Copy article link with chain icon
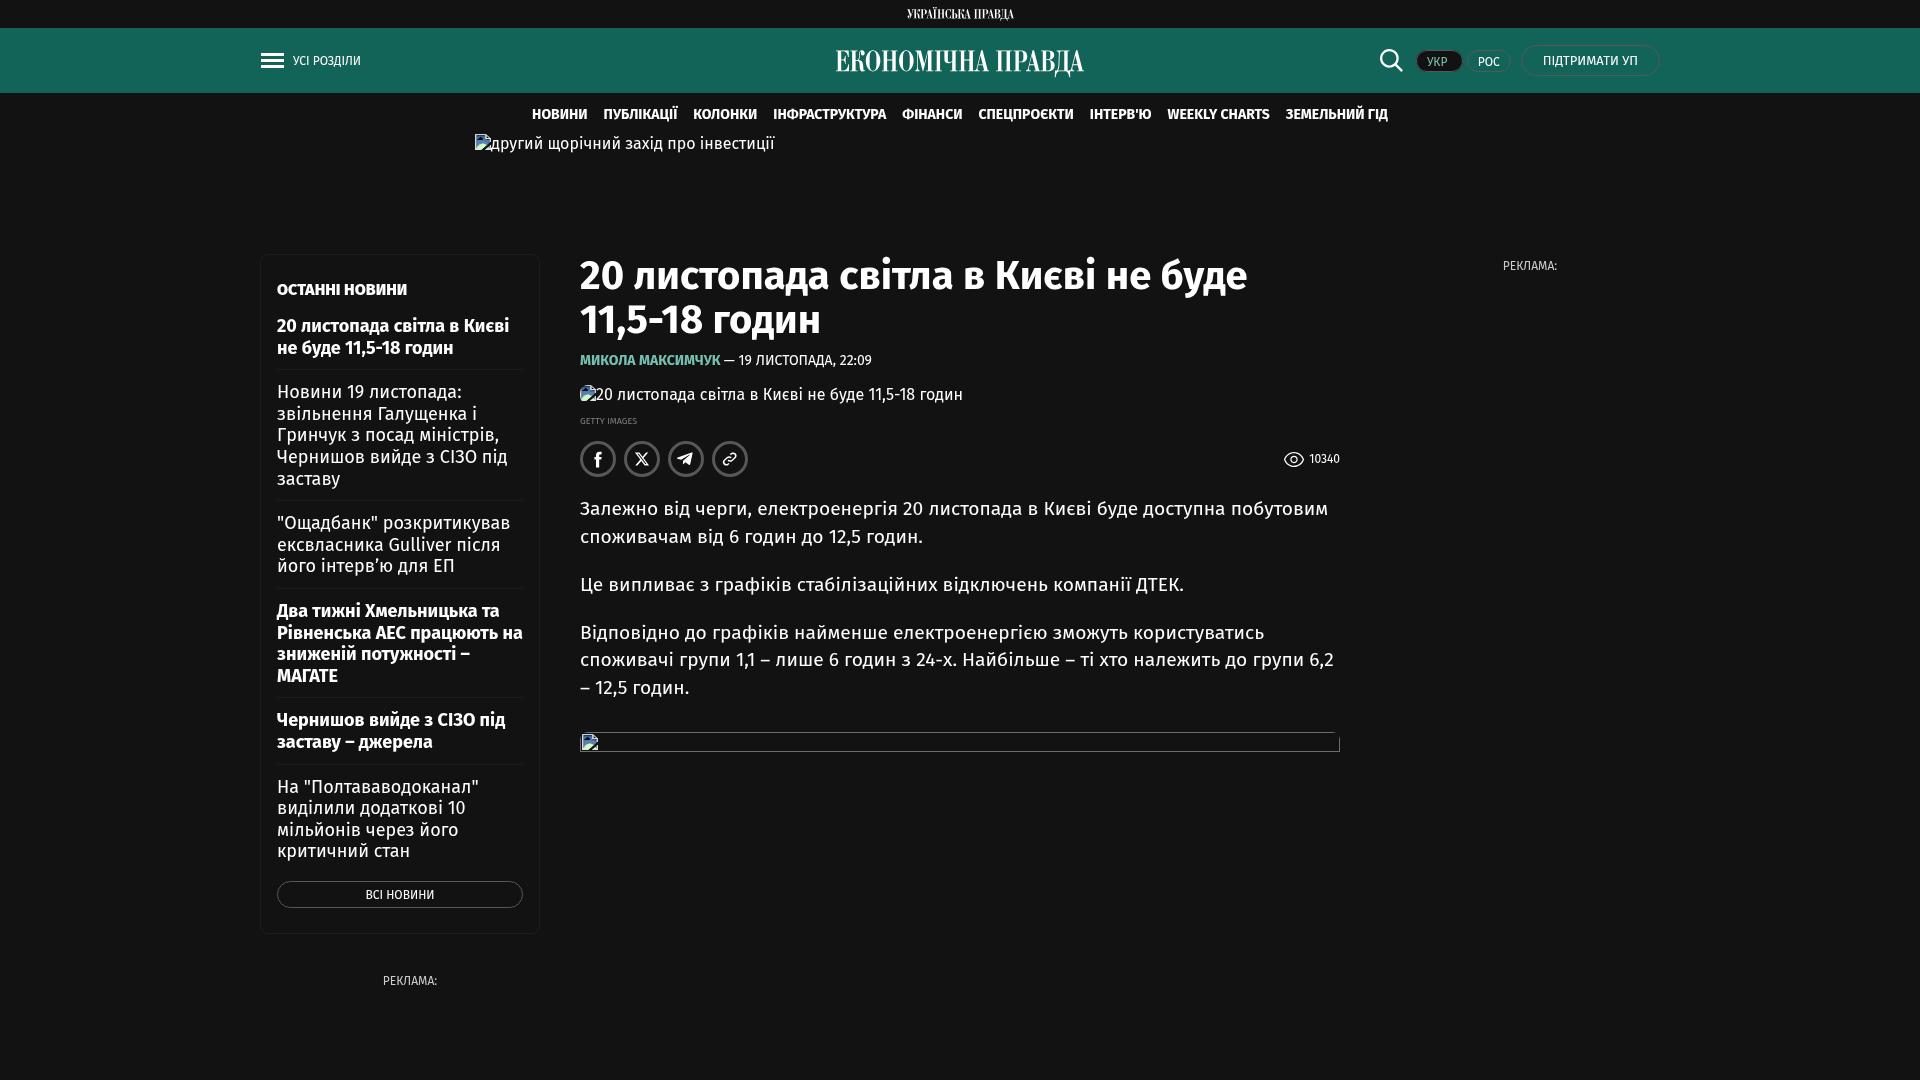 [x=730, y=459]
